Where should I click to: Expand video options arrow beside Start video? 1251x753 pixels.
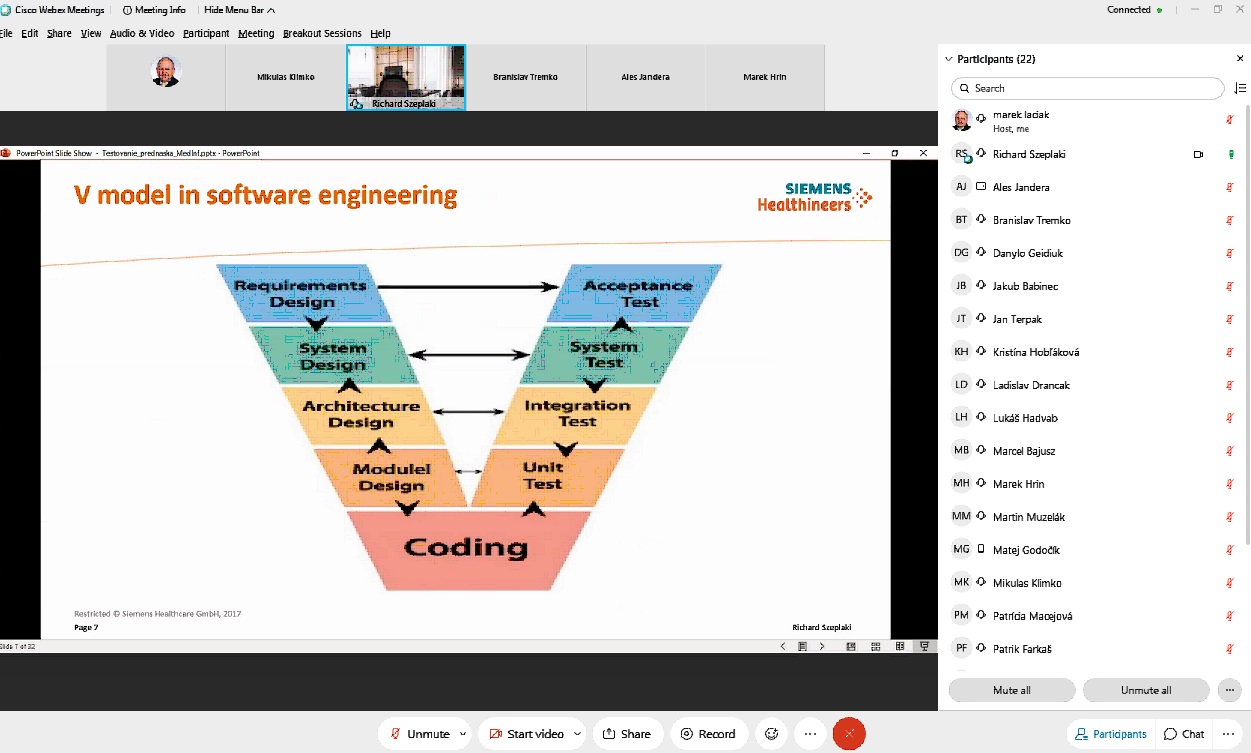[x=577, y=734]
